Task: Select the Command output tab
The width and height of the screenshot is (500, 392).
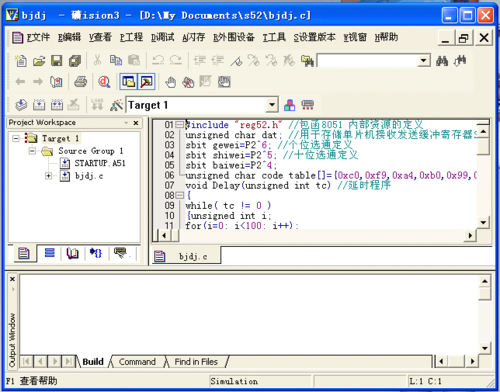Action: (137, 362)
